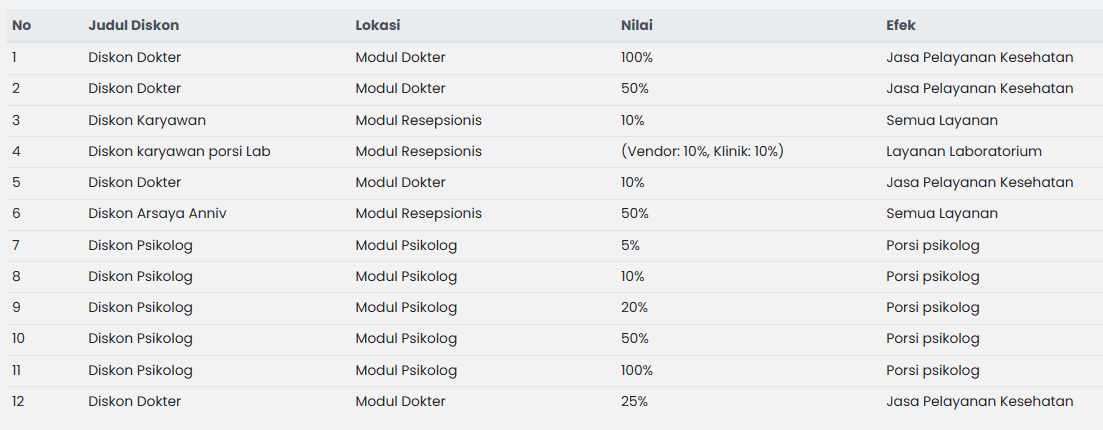This screenshot has height=430, width=1103.
Task: Select "Modul Resepsionis" in the Diskon Karyawan row
Action: tap(418, 120)
